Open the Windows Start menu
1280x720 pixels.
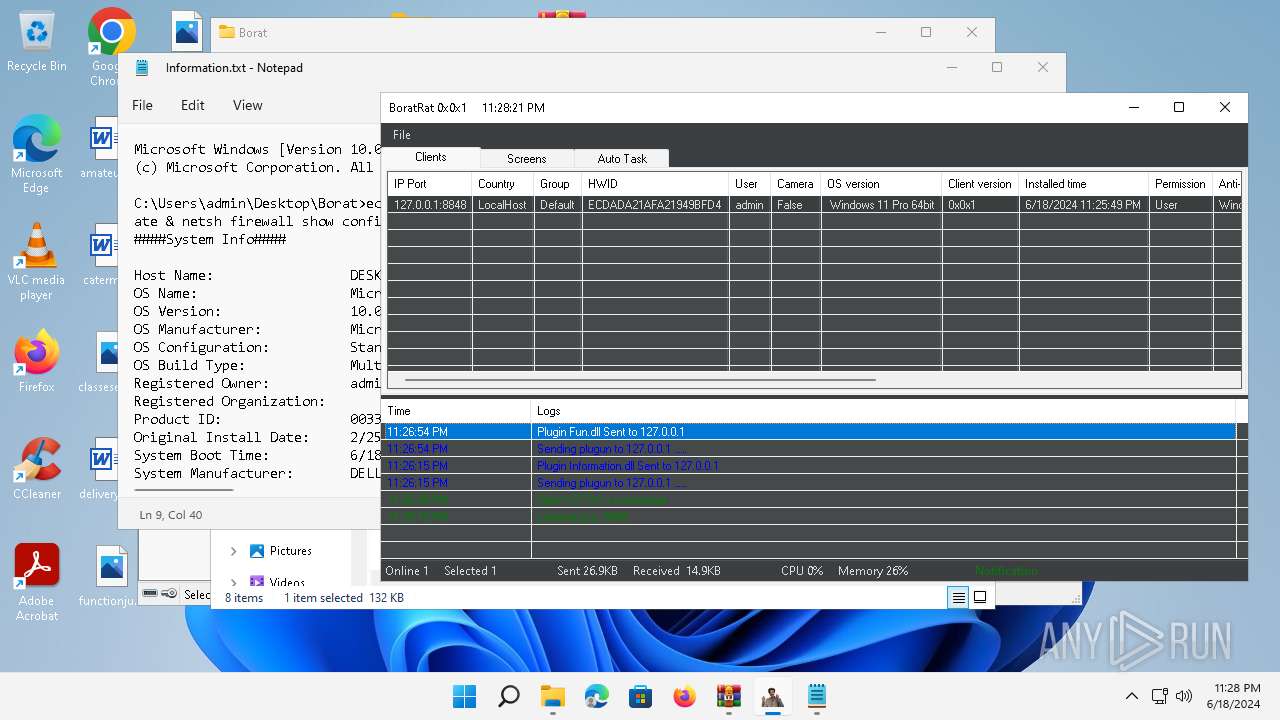coord(464,696)
